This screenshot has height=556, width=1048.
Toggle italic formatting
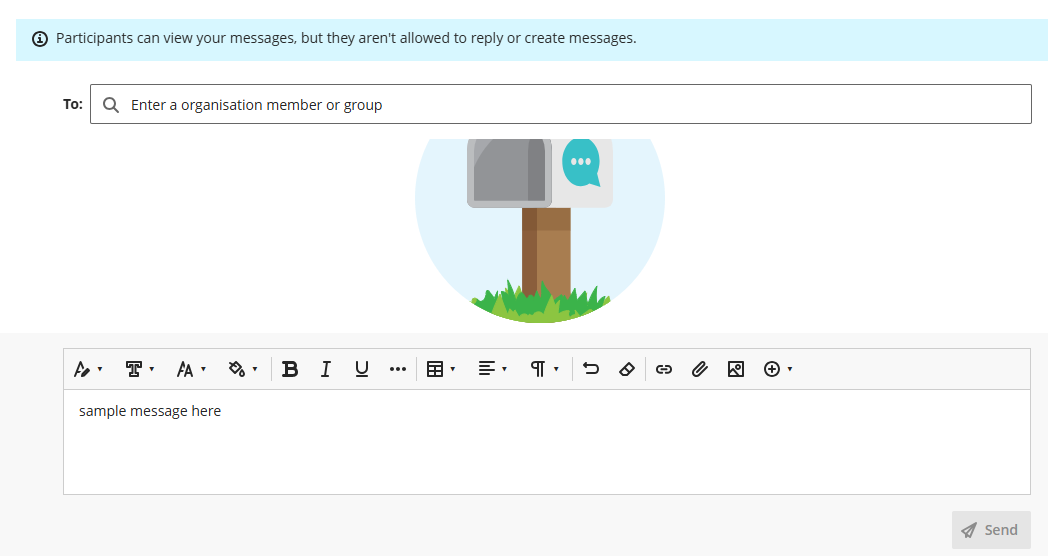pos(325,369)
